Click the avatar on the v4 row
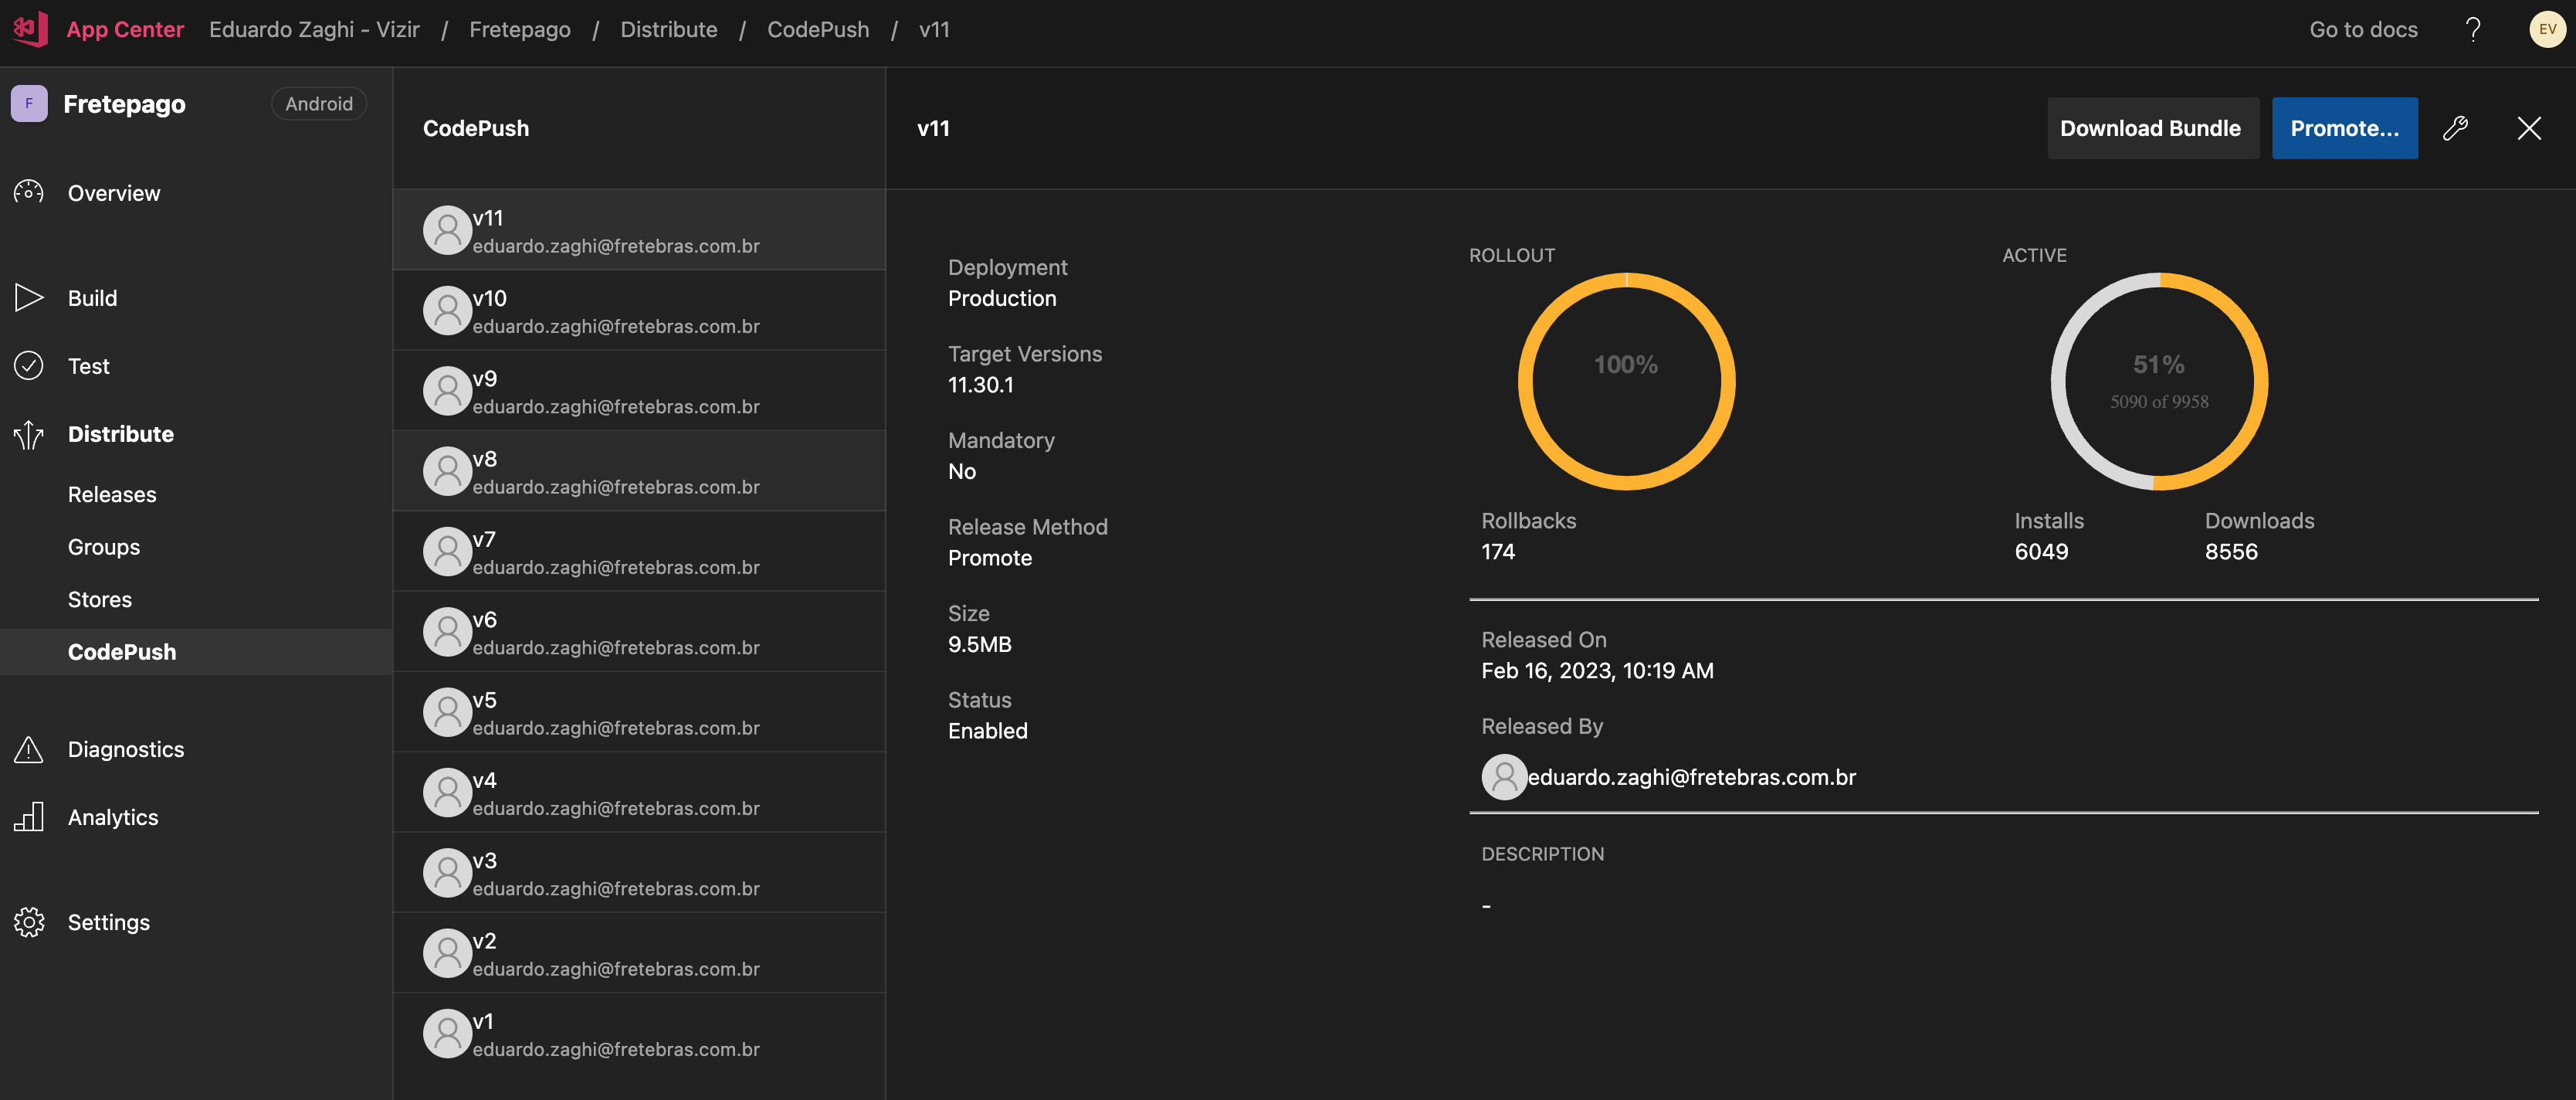 (447, 792)
